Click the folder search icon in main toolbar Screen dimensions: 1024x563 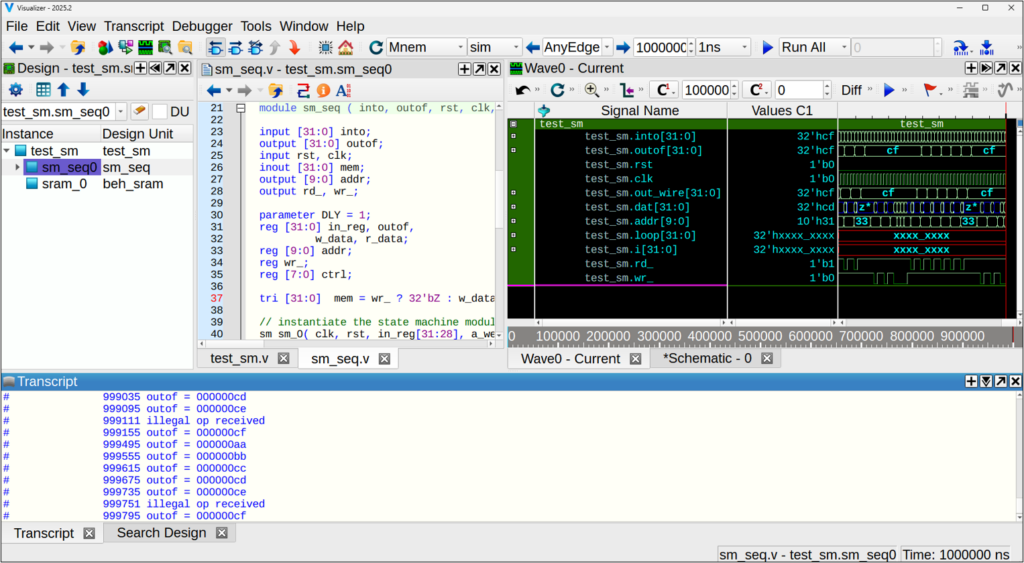[185, 47]
